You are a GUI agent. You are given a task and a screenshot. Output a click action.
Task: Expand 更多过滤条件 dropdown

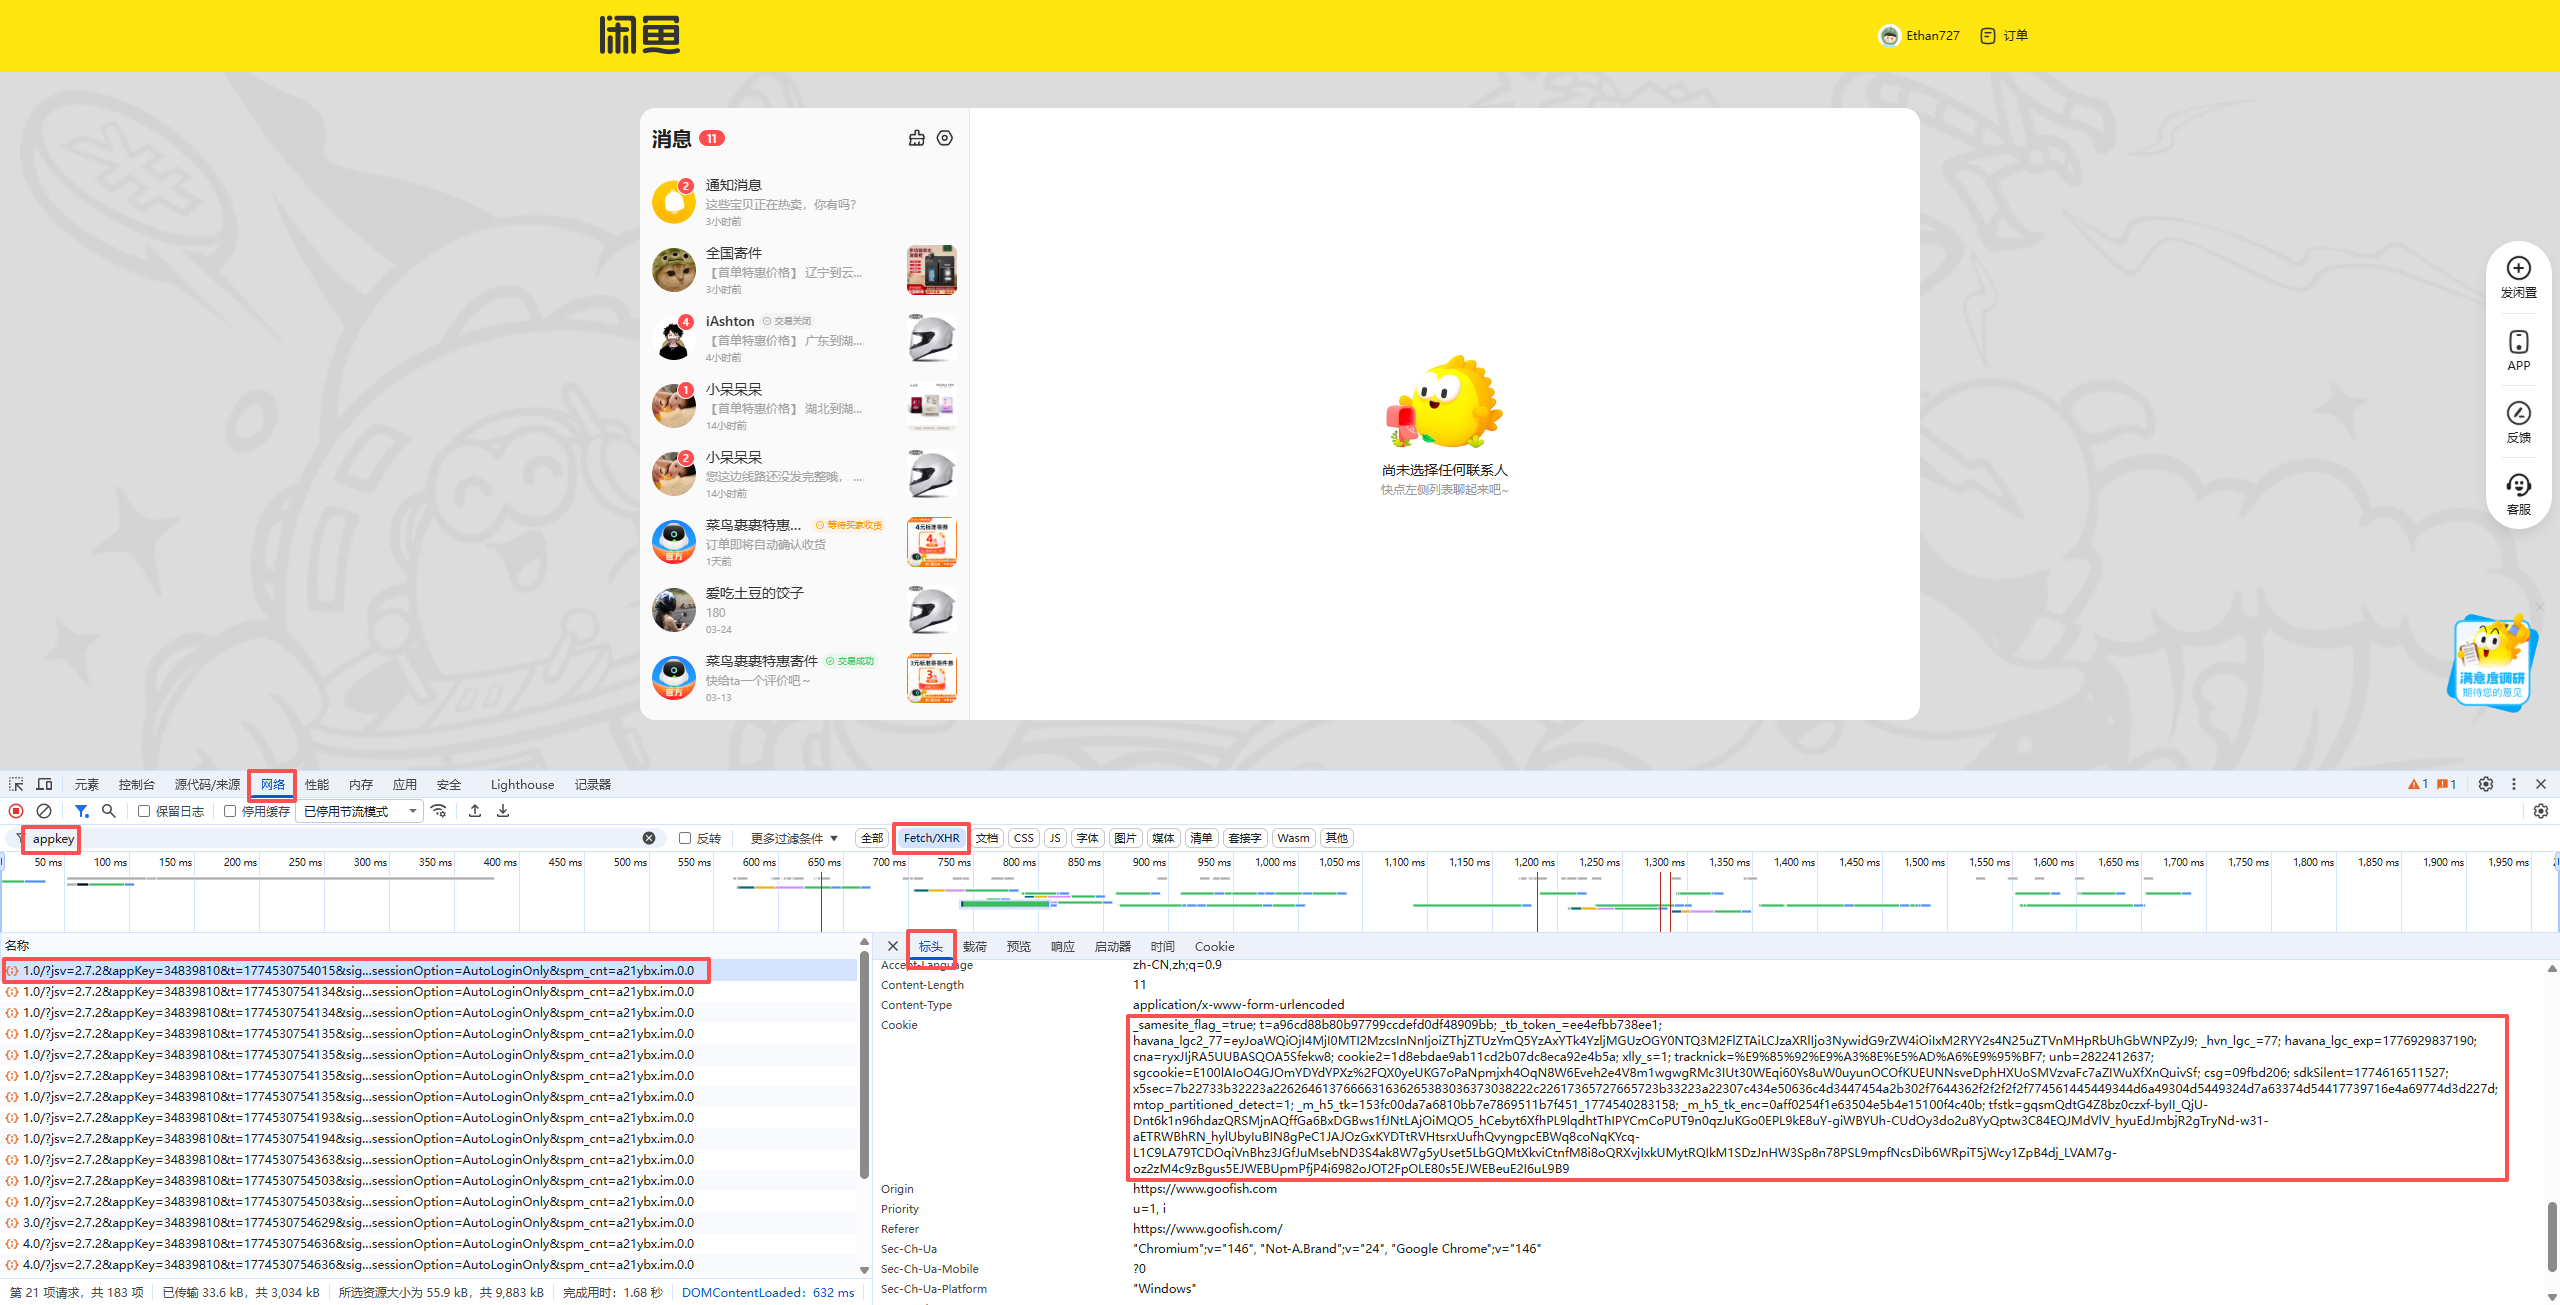pyautogui.click(x=794, y=838)
